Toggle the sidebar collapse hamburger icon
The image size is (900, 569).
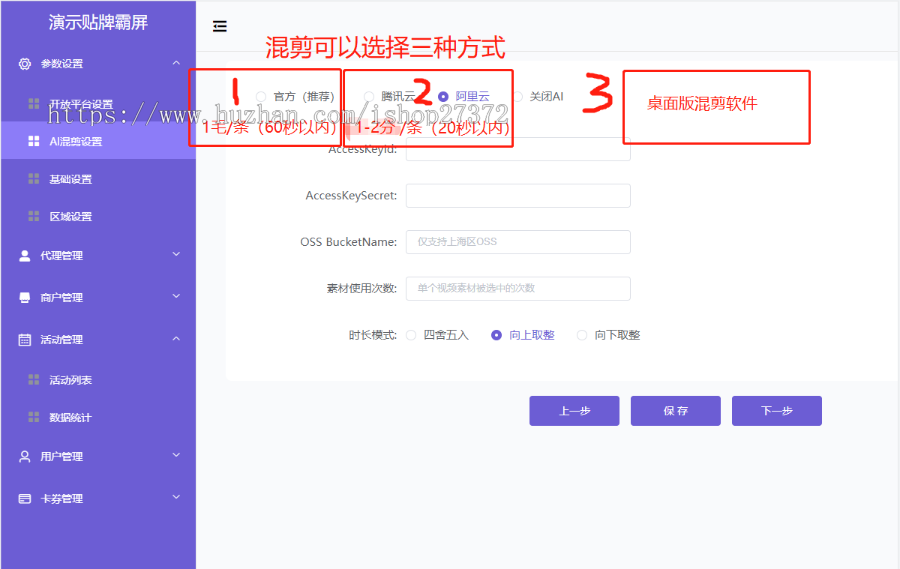(x=220, y=26)
